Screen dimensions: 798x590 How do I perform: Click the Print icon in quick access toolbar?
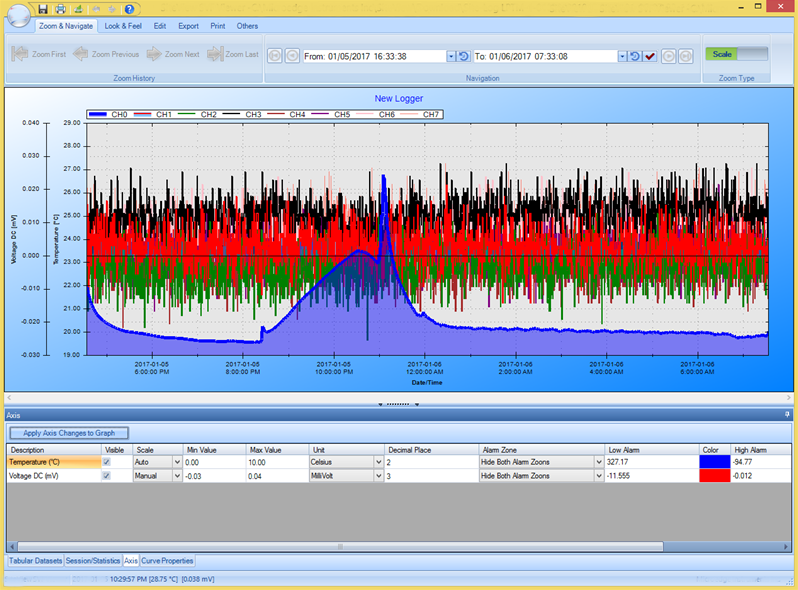point(62,8)
